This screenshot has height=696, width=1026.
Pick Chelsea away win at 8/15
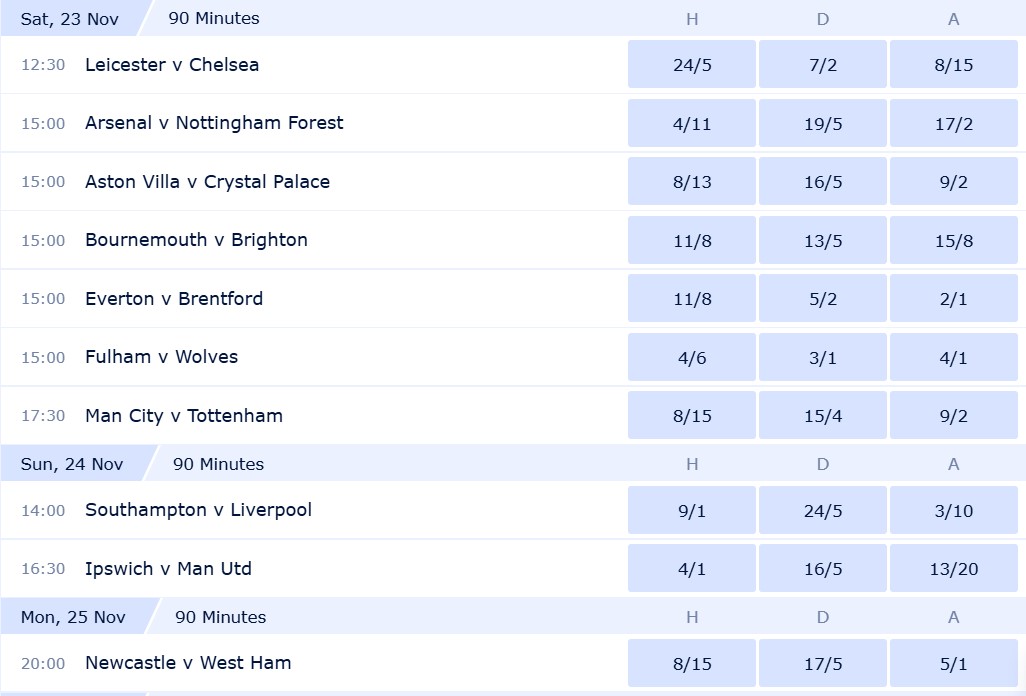953,64
